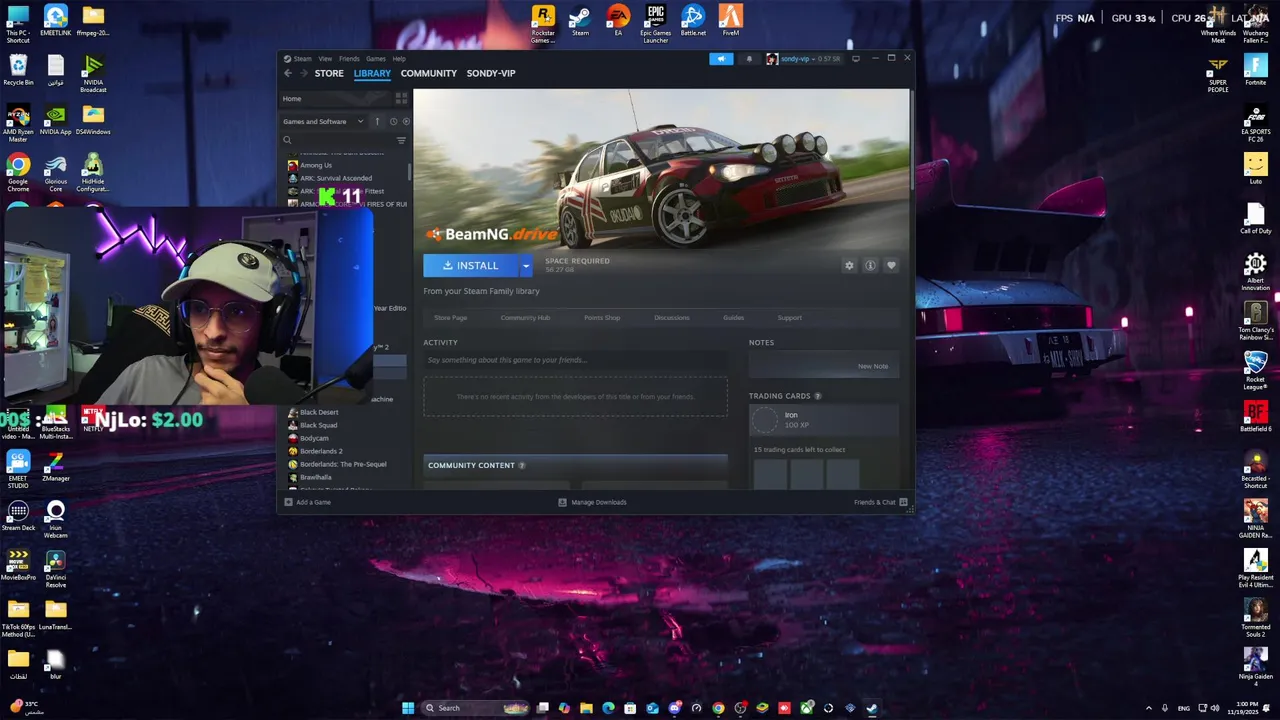Show recent games clock filter

393,121
